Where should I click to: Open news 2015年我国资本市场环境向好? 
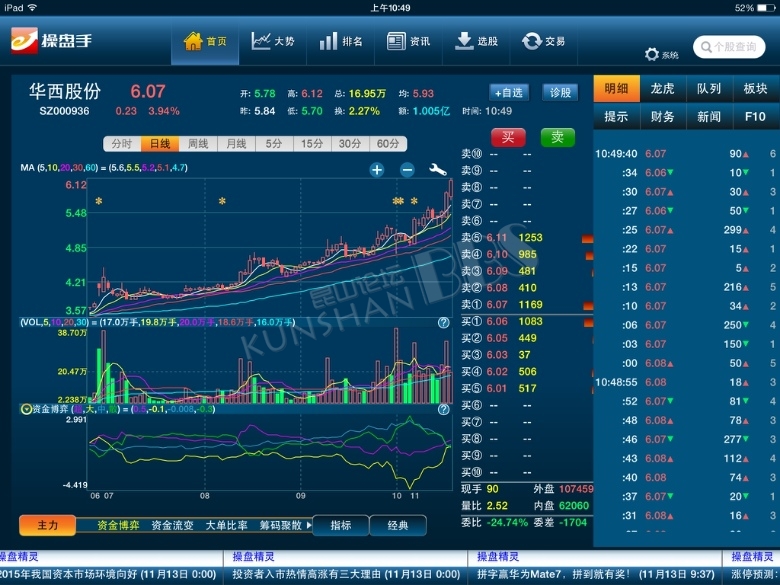[108, 575]
